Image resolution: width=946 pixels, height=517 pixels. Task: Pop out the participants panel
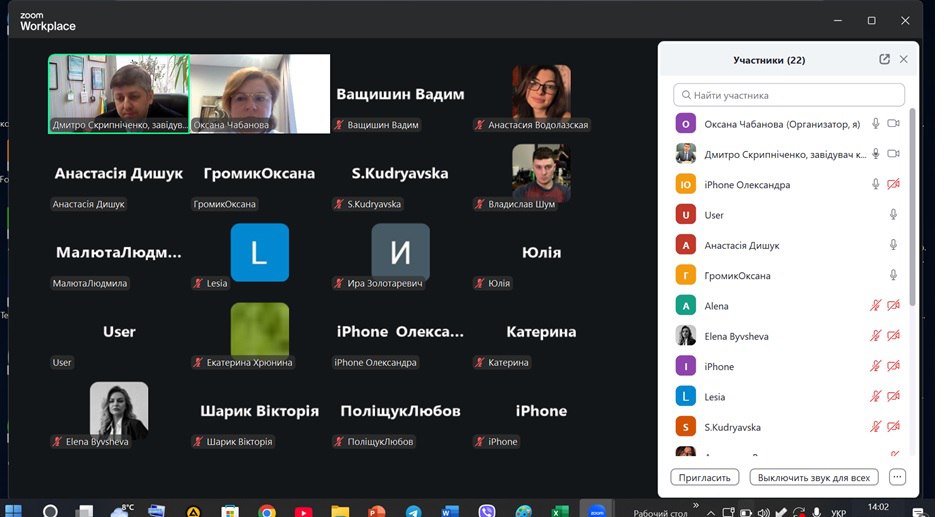tap(884, 60)
